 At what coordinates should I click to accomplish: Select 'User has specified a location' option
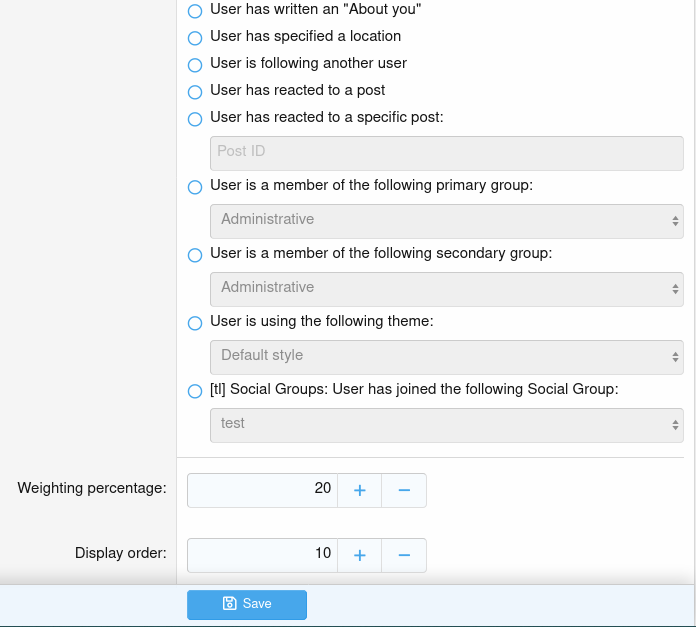(195, 38)
